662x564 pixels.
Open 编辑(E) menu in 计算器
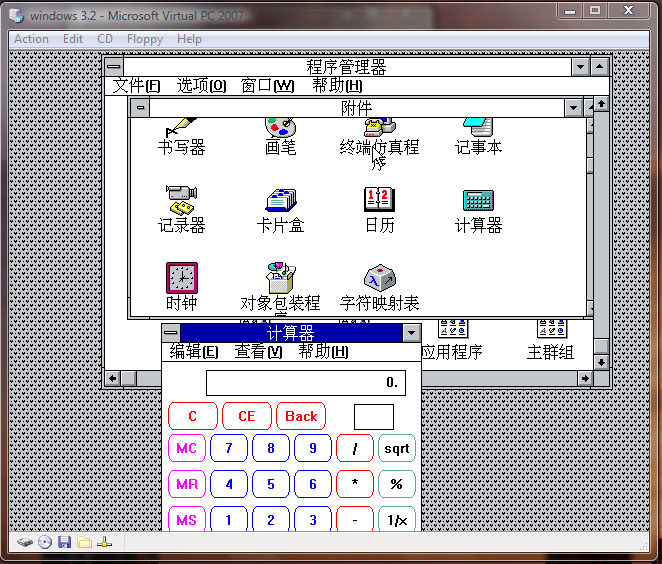[x=194, y=352]
